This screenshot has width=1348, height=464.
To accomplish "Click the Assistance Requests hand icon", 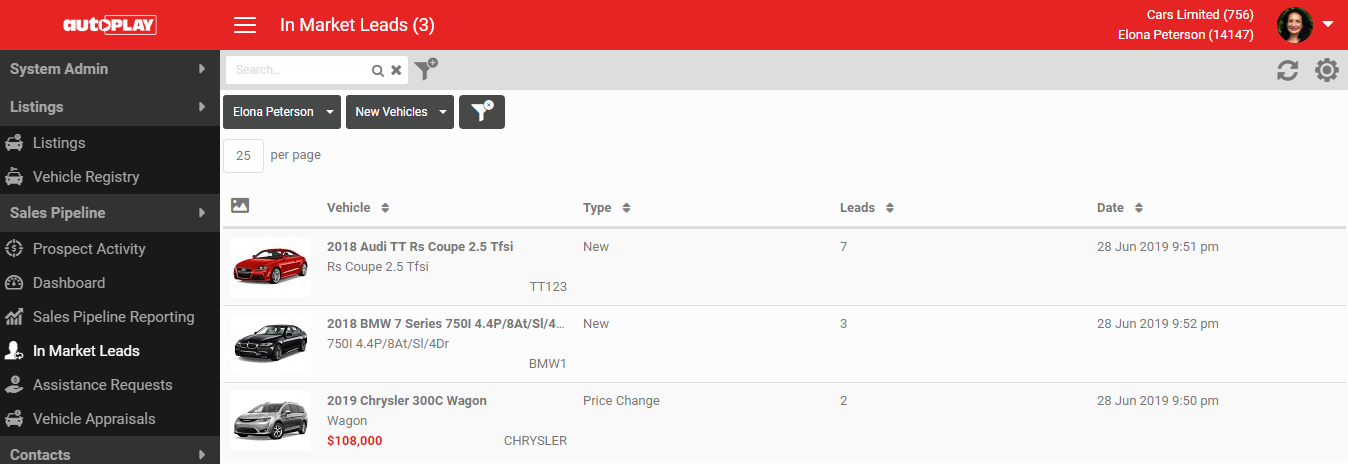I will (x=14, y=385).
